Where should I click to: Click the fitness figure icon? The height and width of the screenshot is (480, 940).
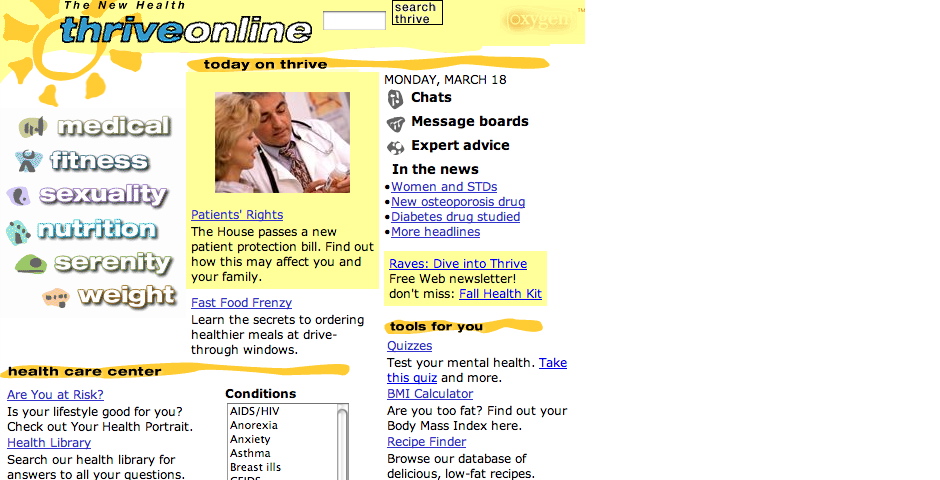(x=29, y=161)
